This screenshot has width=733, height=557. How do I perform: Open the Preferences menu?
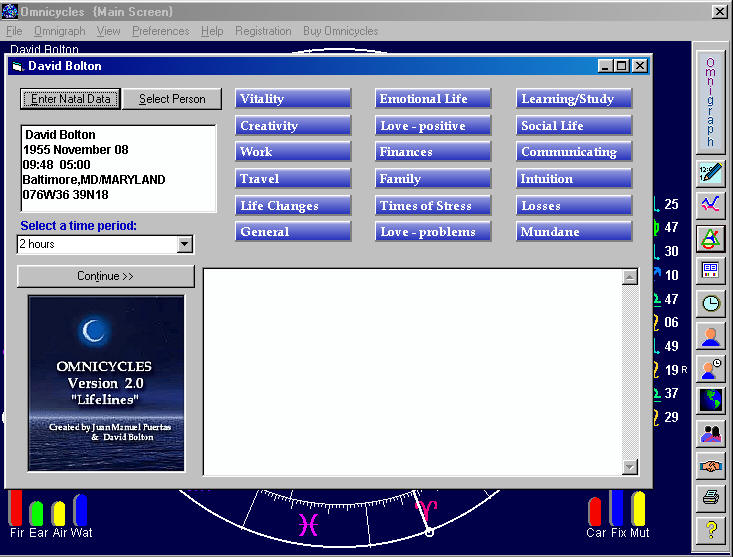pyautogui.click(x=160, y=31)
